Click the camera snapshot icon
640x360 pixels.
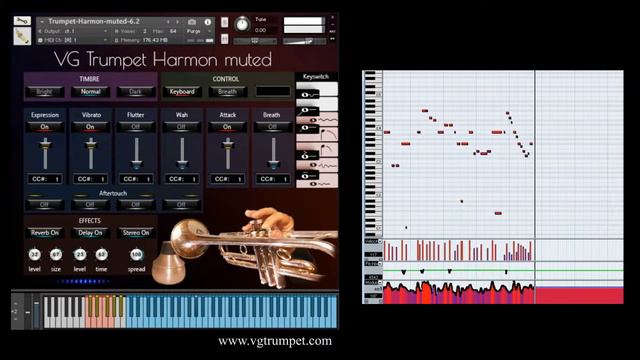[192, 22]
